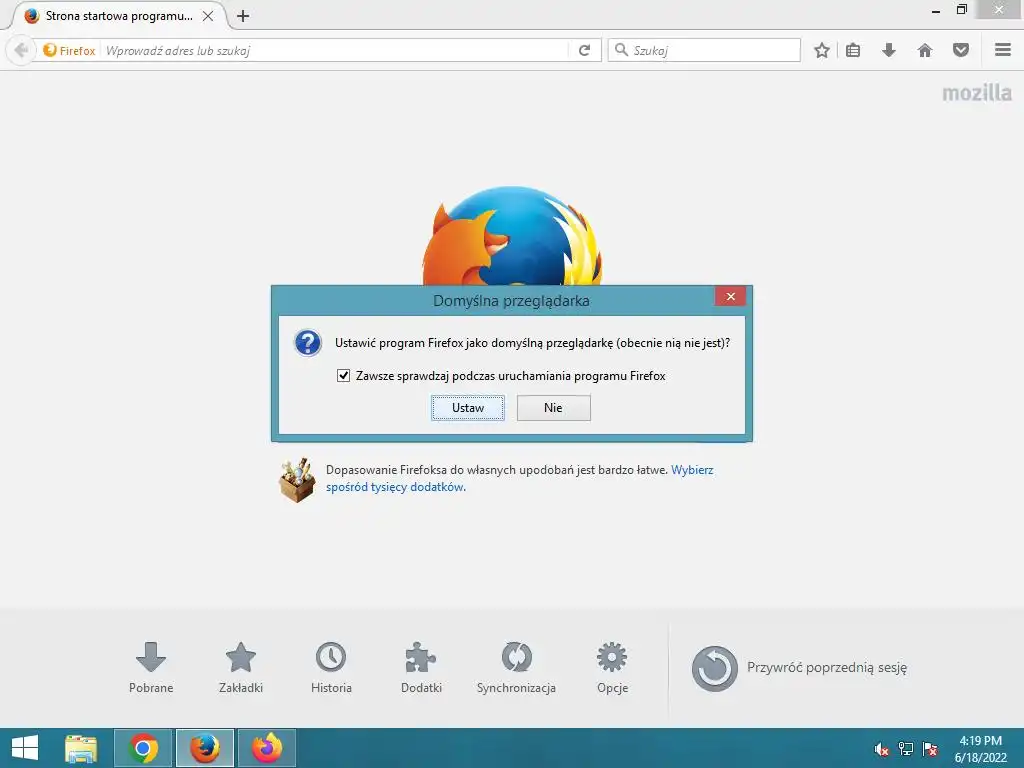This screenshot has height=768, width=1024.
Task: Open Opcje options shortcut
Action: click(x=613, y=667)
